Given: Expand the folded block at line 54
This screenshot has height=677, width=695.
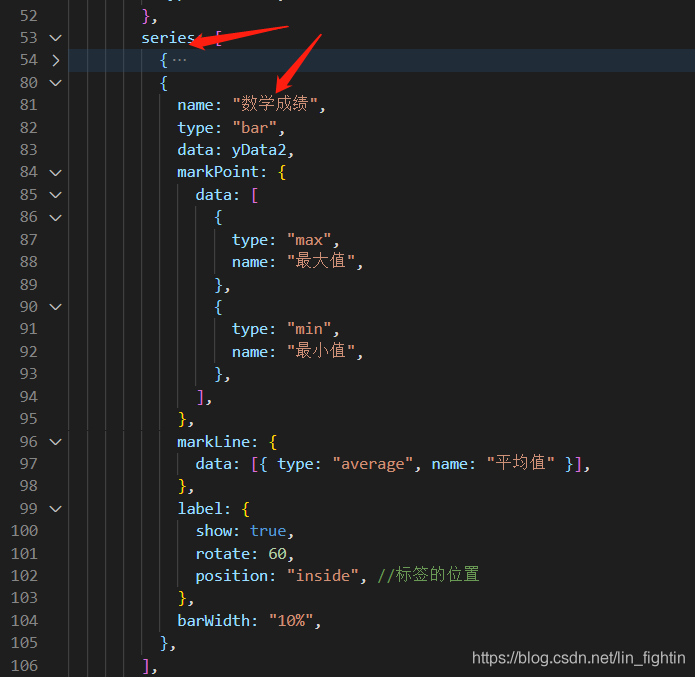Looking at the screenshot, I should point(55,60).
